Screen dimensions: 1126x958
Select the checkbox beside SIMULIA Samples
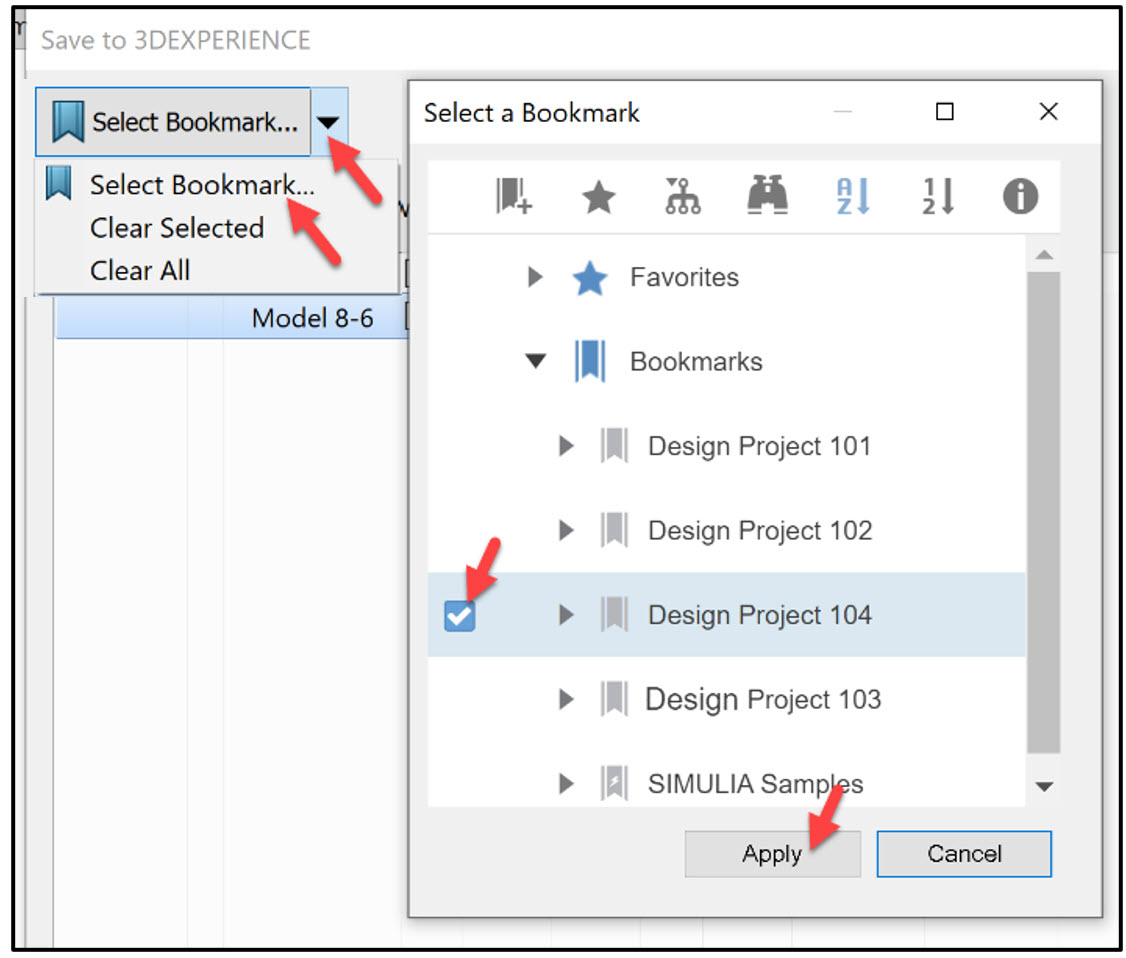(458, 784)
